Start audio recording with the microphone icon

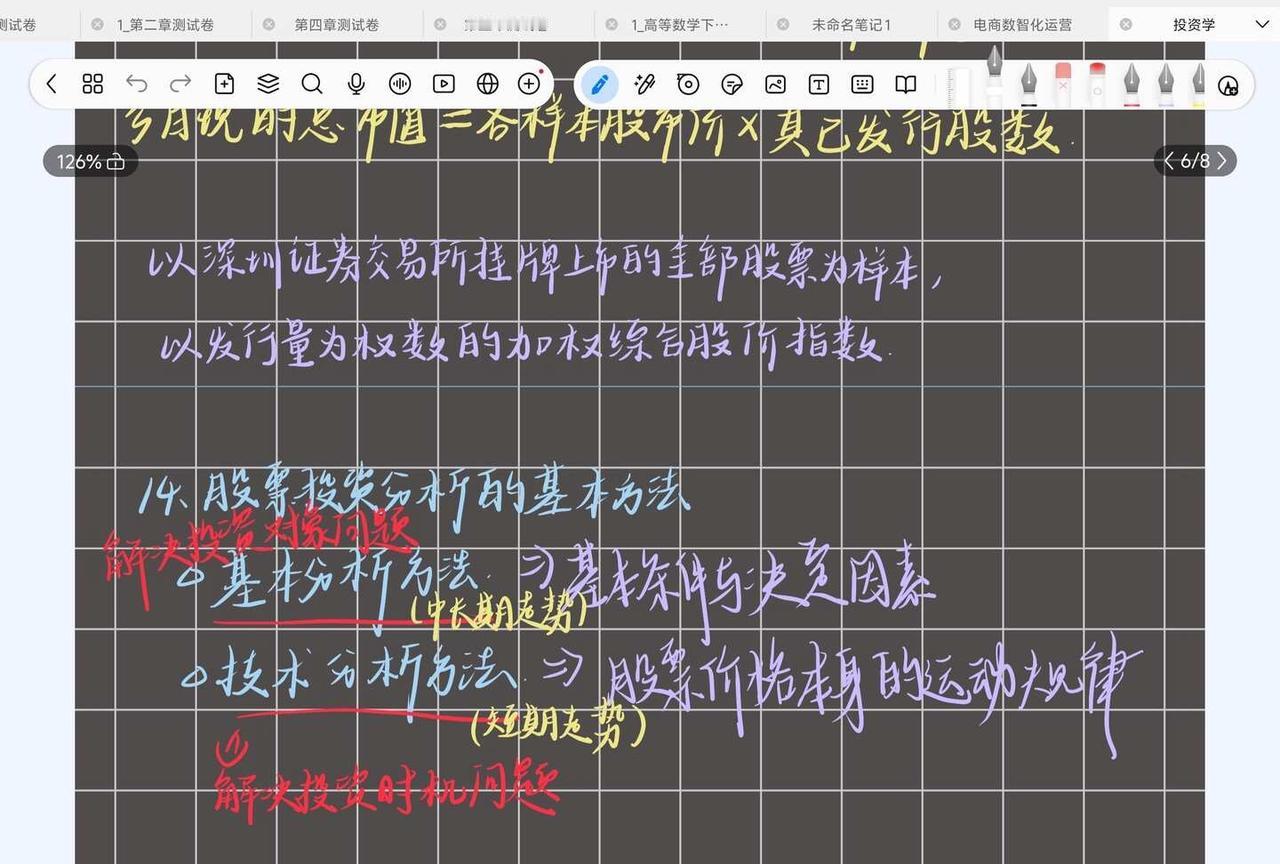click(356, 84)
